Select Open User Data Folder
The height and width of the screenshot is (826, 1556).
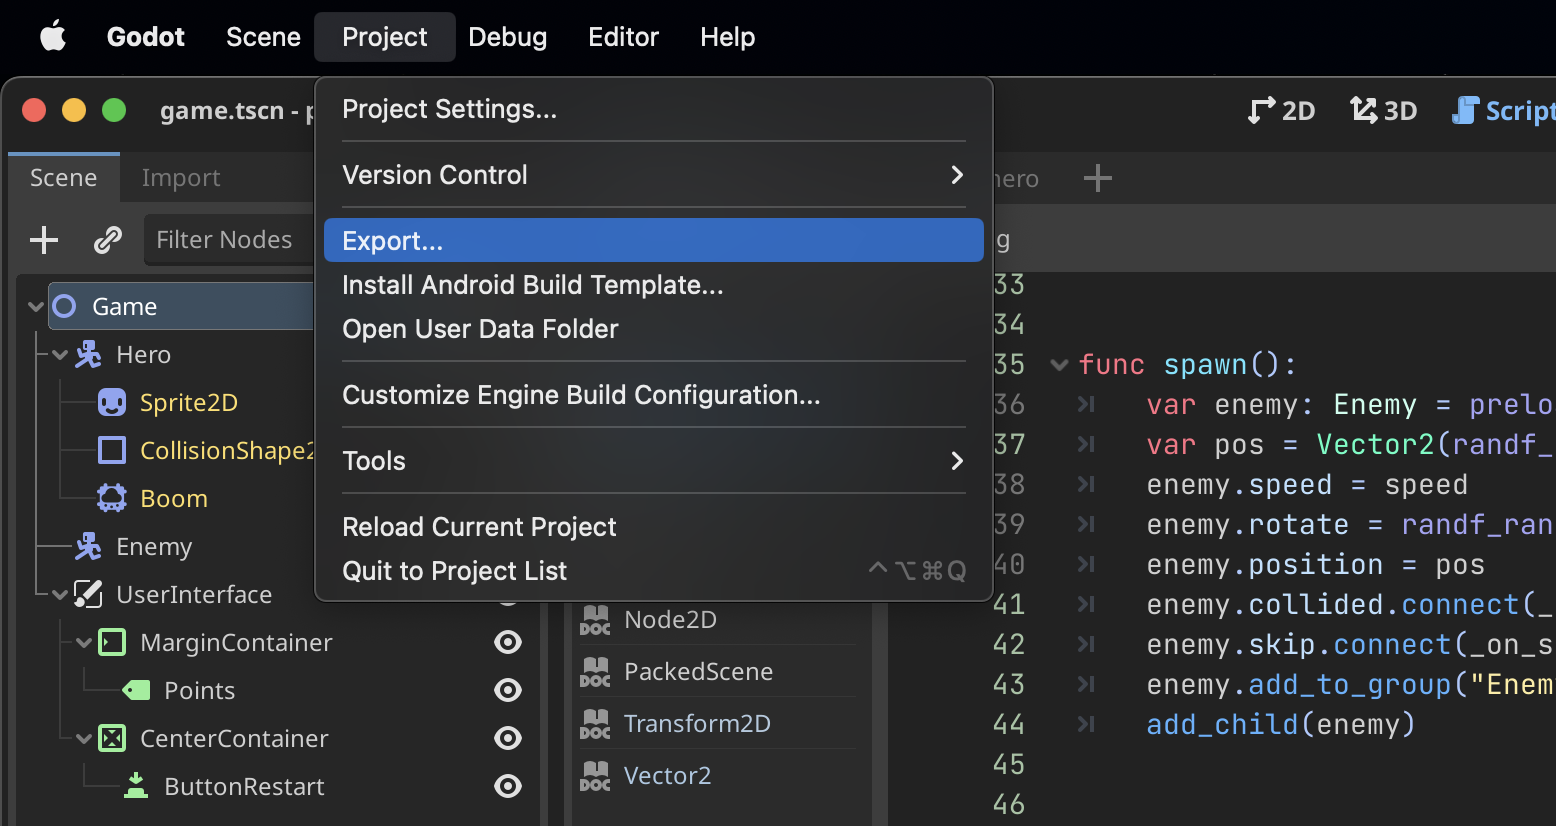click(654, 329)
